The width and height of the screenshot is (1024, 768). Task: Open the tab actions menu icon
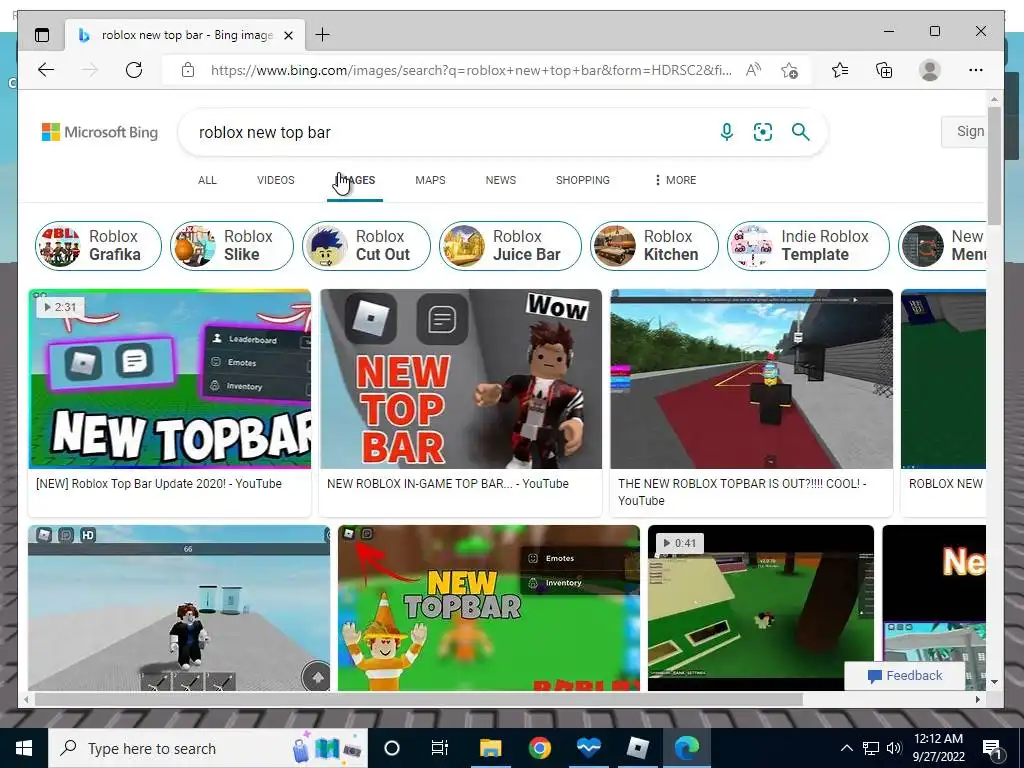tap(42, 35)
